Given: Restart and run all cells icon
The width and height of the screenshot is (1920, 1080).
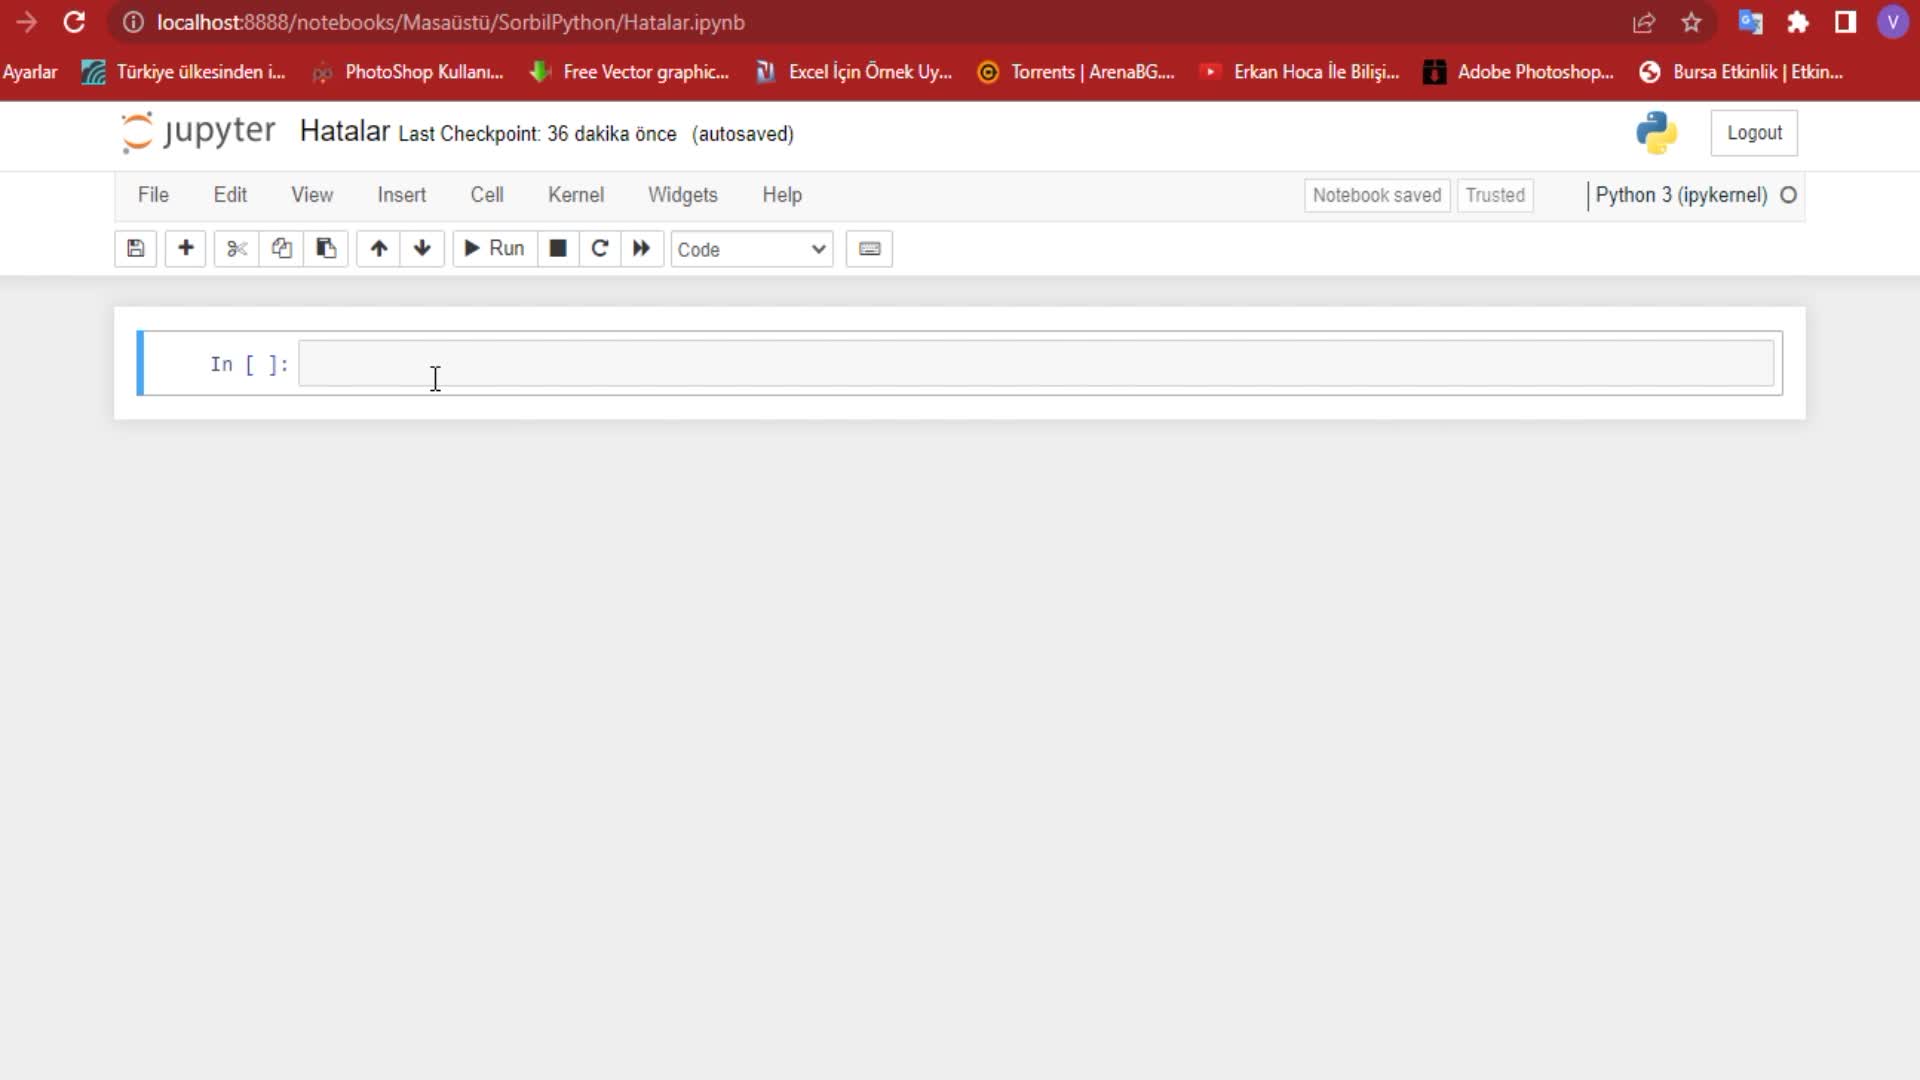Looking at the screenshot, I should tap(641, 249).
